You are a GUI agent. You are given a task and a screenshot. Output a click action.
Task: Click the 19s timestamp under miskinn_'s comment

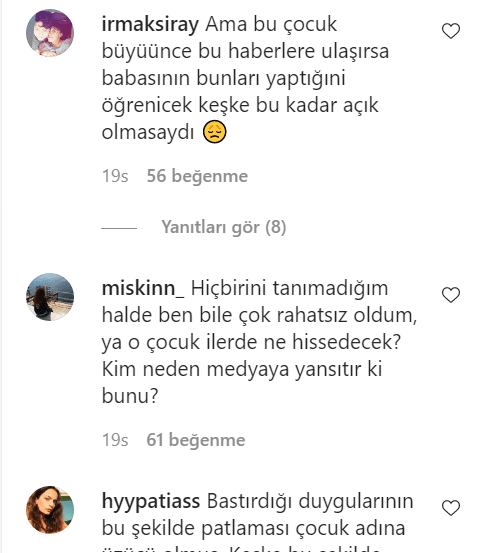115,440
